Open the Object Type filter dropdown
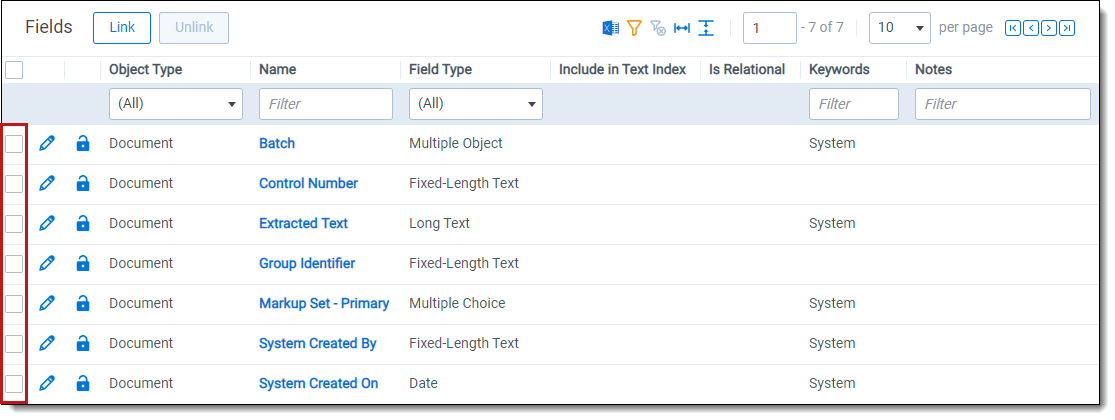Screen dimensions: 1115x420 (176, 104)
